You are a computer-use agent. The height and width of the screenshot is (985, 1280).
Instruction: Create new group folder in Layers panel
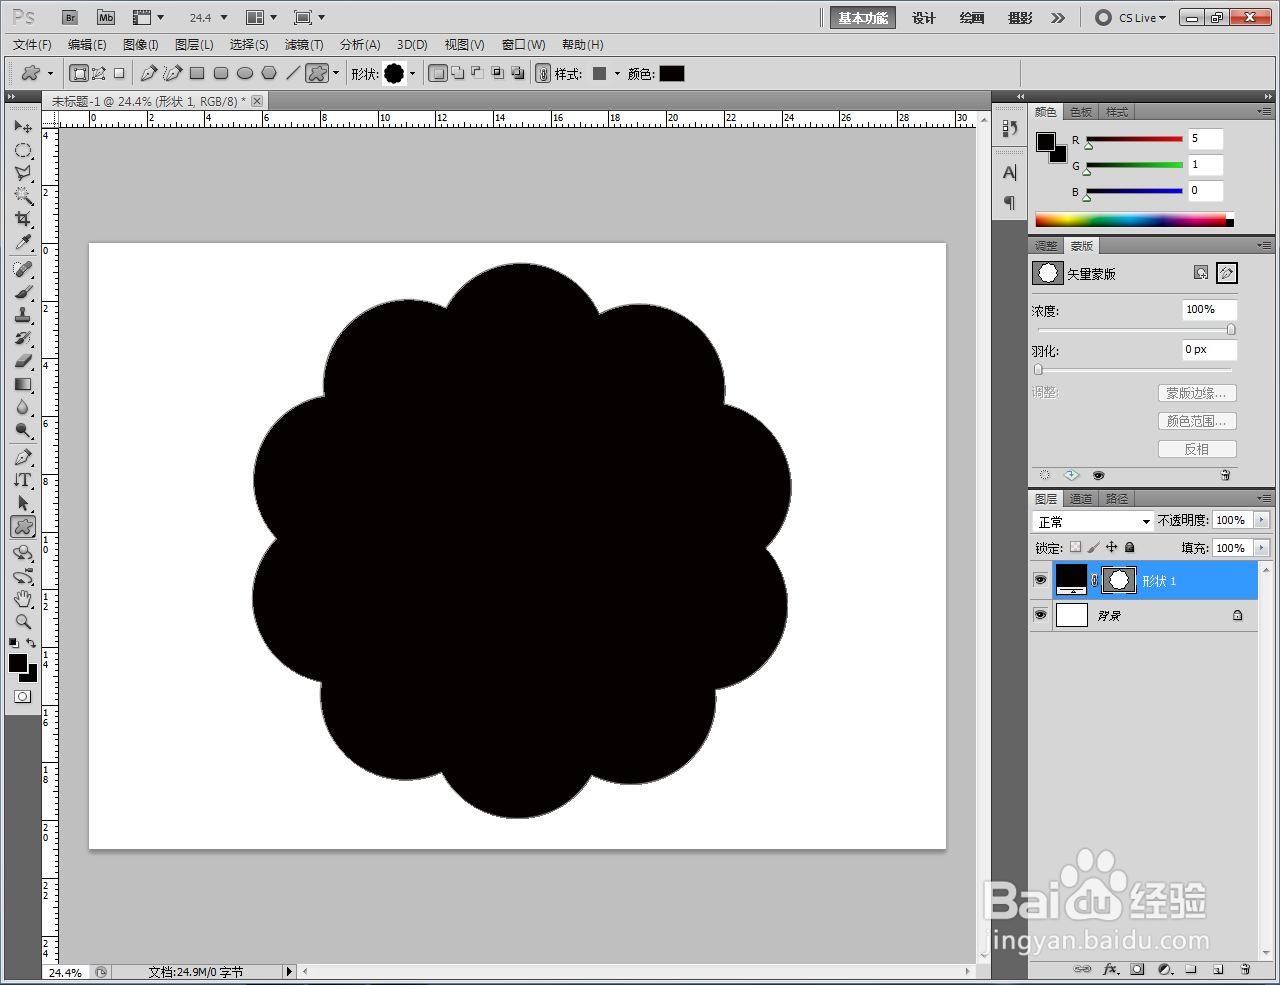pos(1191,969)
